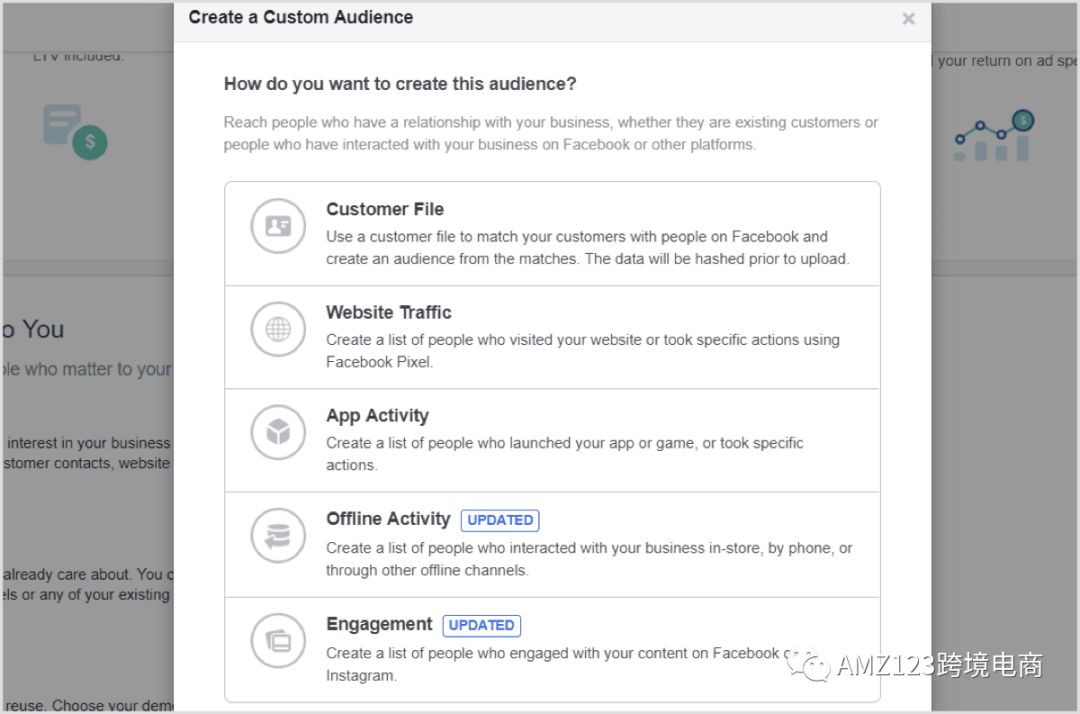1080x714 pixels.
Task: Click the Offline Activity in-store description
Action: coord(588,559)
